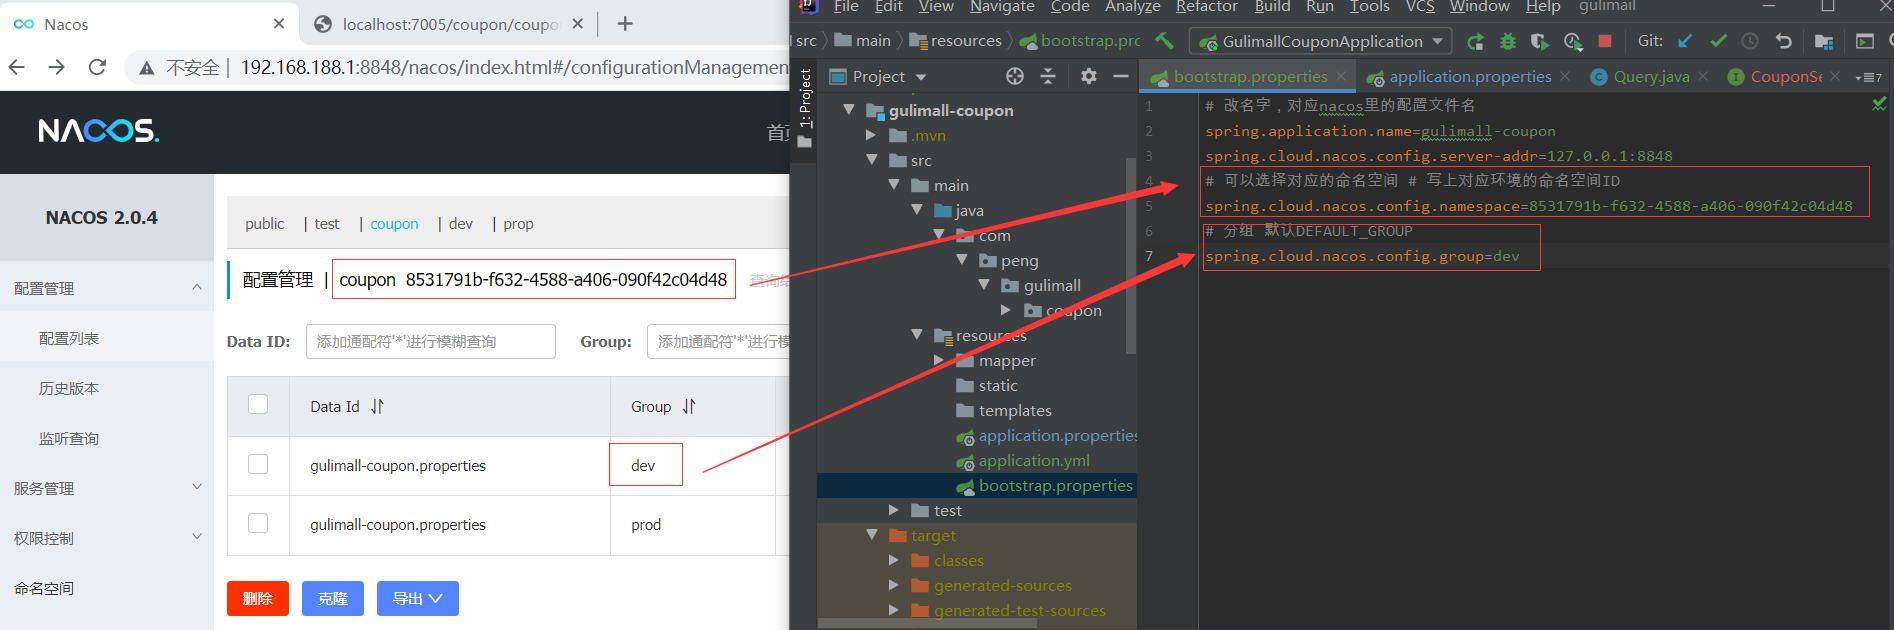
Task: Click the Build project hammer icon
Action: pyautogui.click(x=1163, y=41)
